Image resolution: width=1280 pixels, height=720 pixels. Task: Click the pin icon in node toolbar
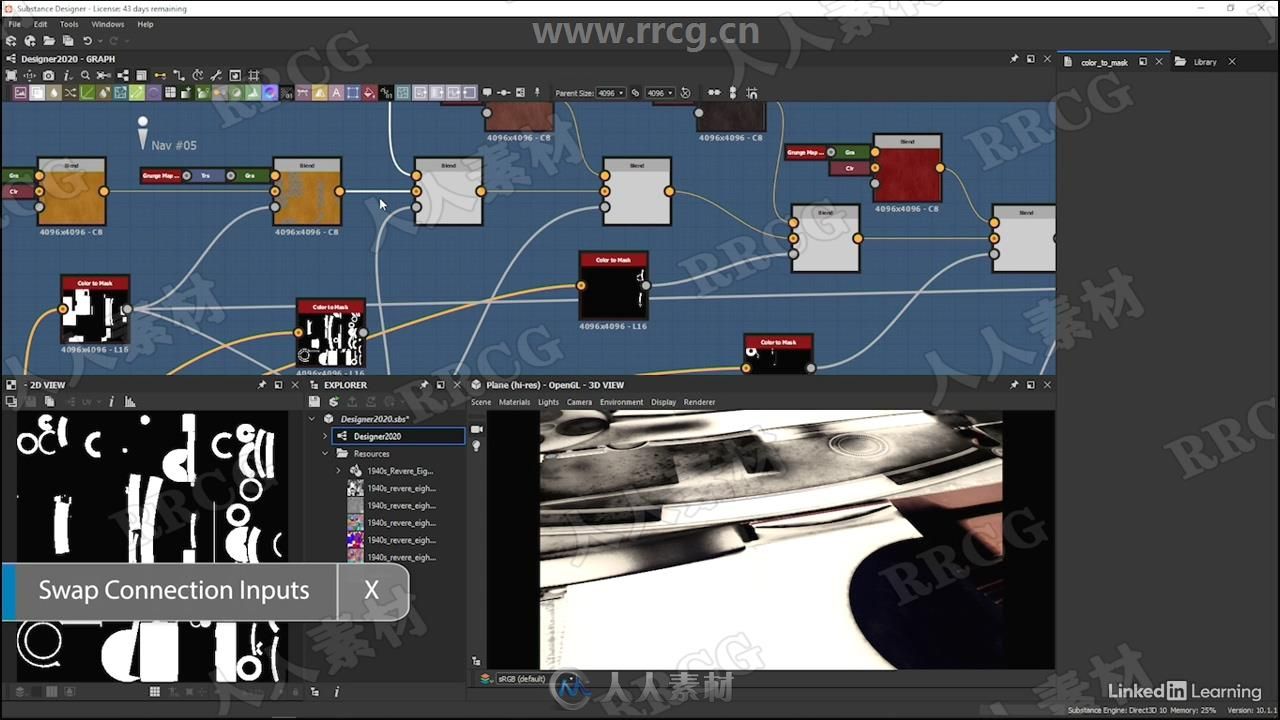pyautogui.click(x=536, y=92)
